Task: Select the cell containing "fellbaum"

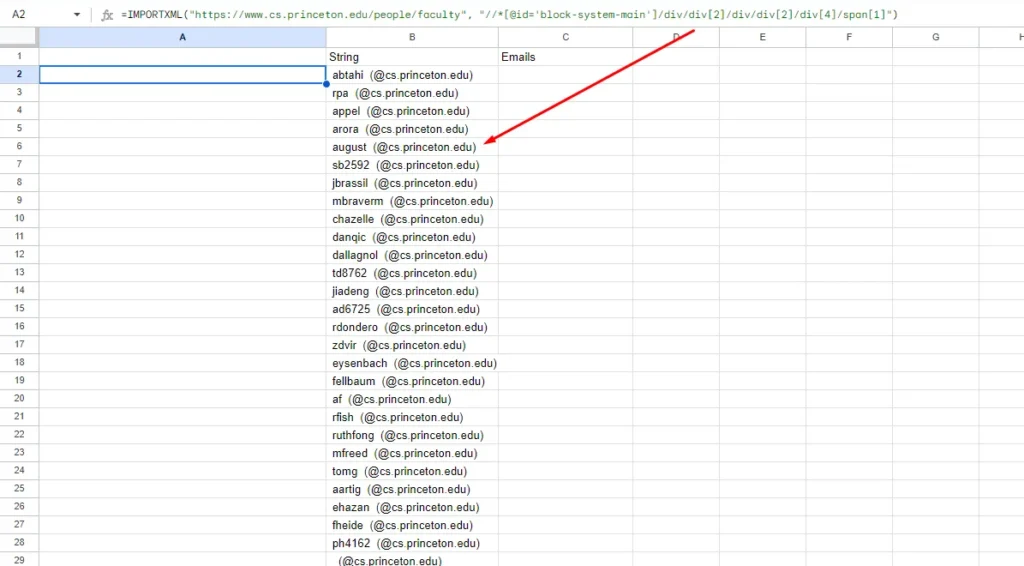Action: coord(412,381)
